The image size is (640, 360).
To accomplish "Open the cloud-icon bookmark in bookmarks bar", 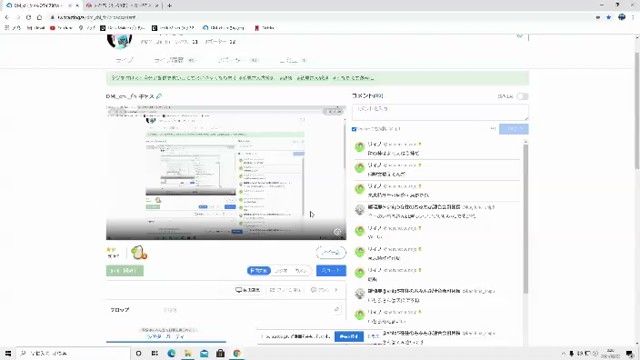I will click(x=224, y=28).
